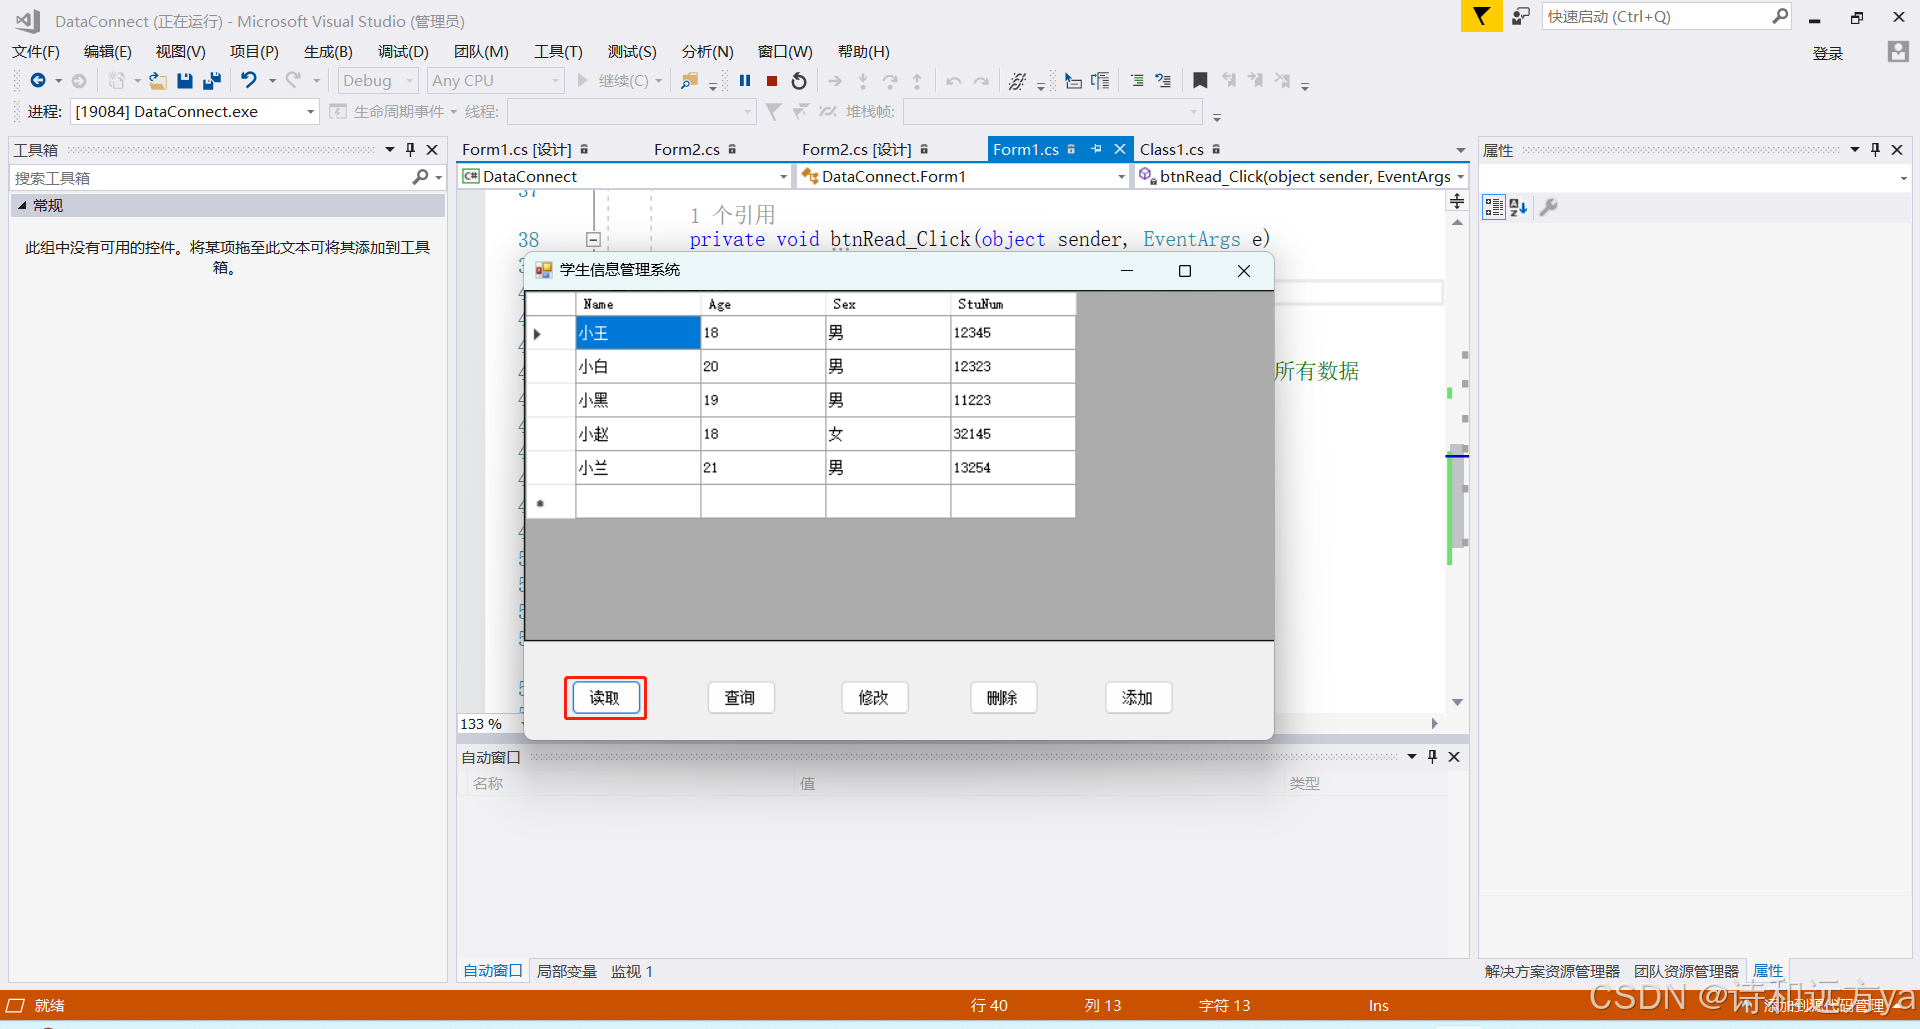Collapse the btnRead_Click code region on line 38

point(593,240)
